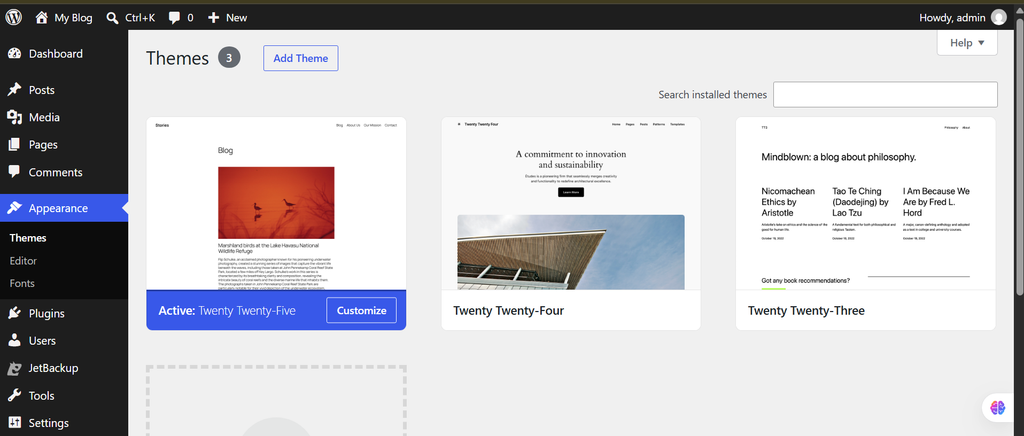This screenshot has width=1024, height=436.
Task: Open the Tools menu
Action: pos(64,396)
